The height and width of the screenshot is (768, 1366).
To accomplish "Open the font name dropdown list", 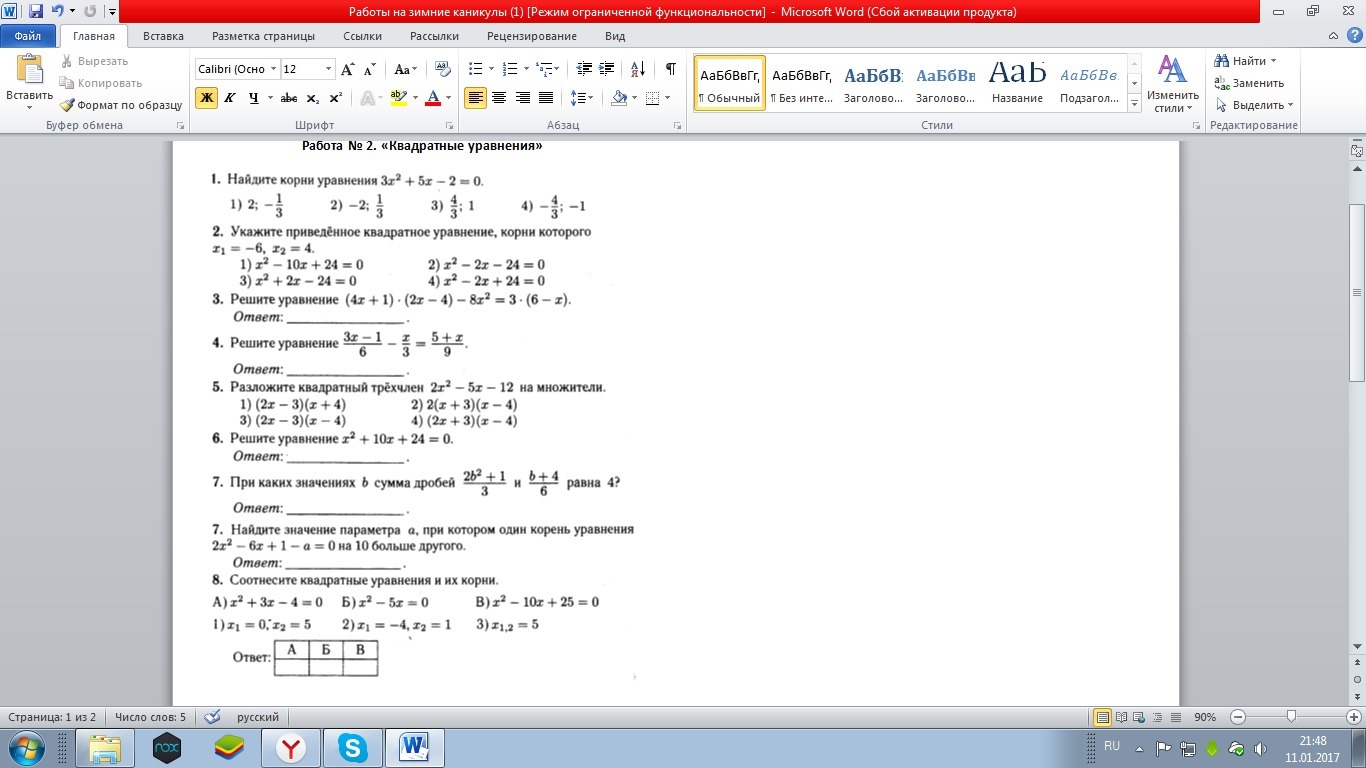I will coord(272,69).
